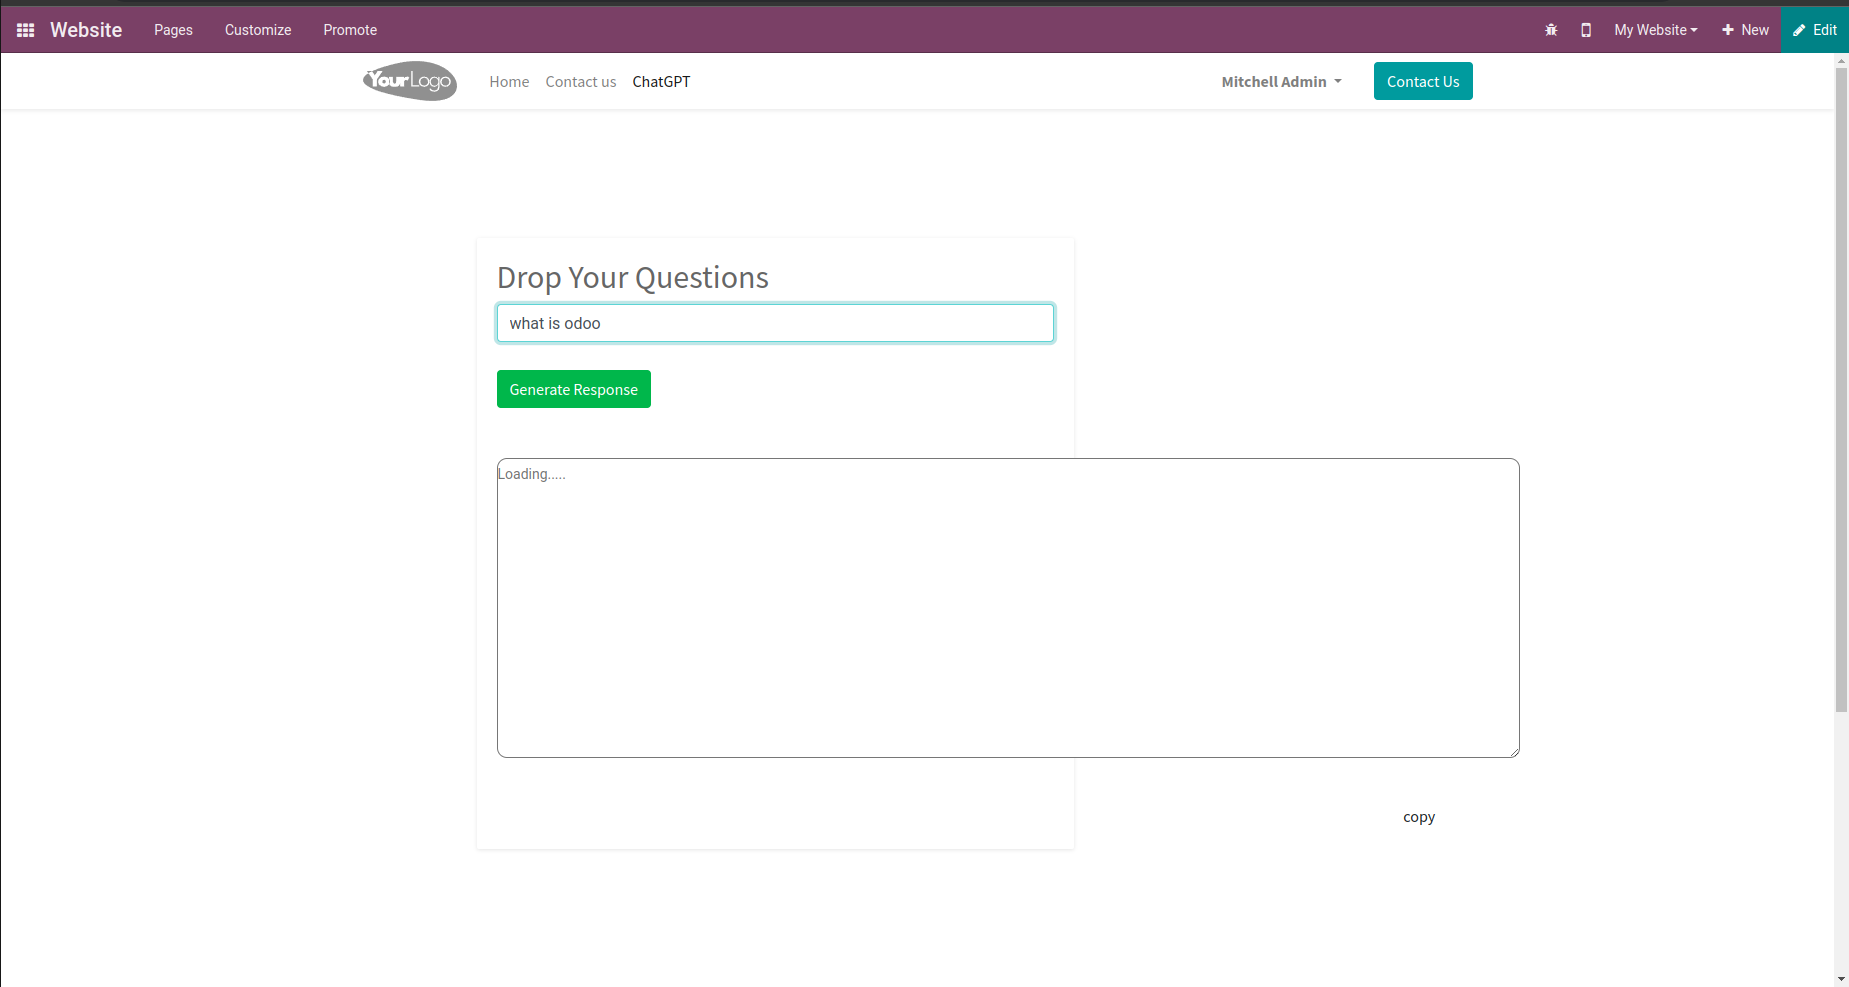Open the apps grid menu icon

pyautogui.click(x=26, y=30)
